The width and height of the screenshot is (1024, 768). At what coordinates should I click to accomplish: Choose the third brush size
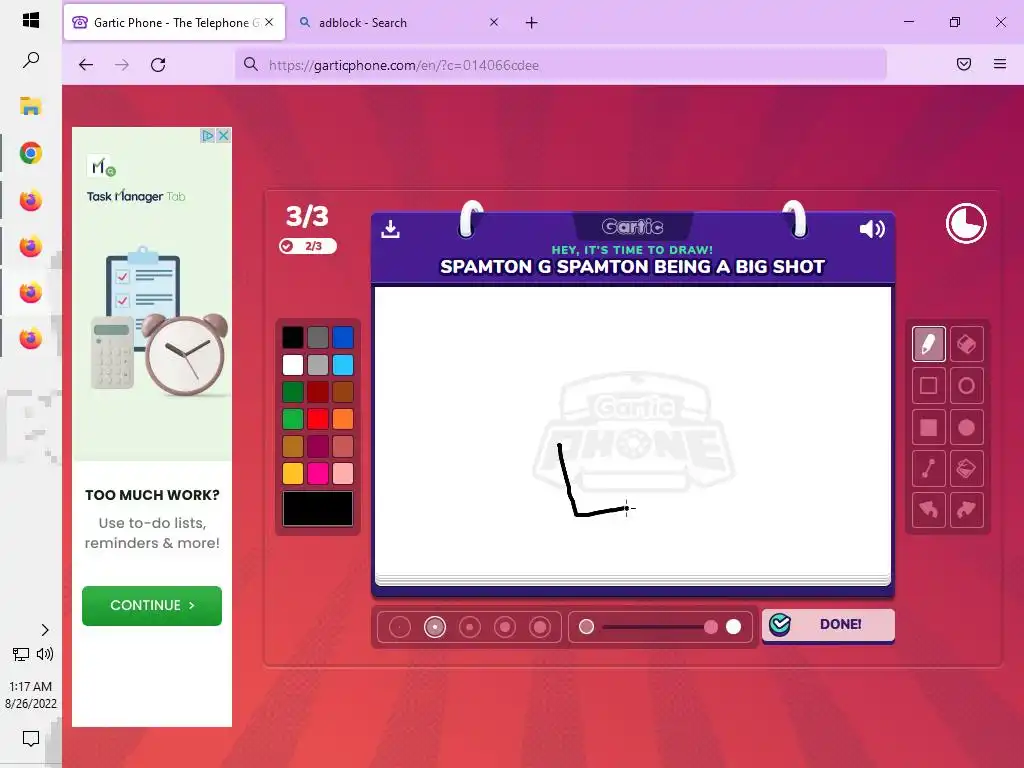click(x=470, y=627)
